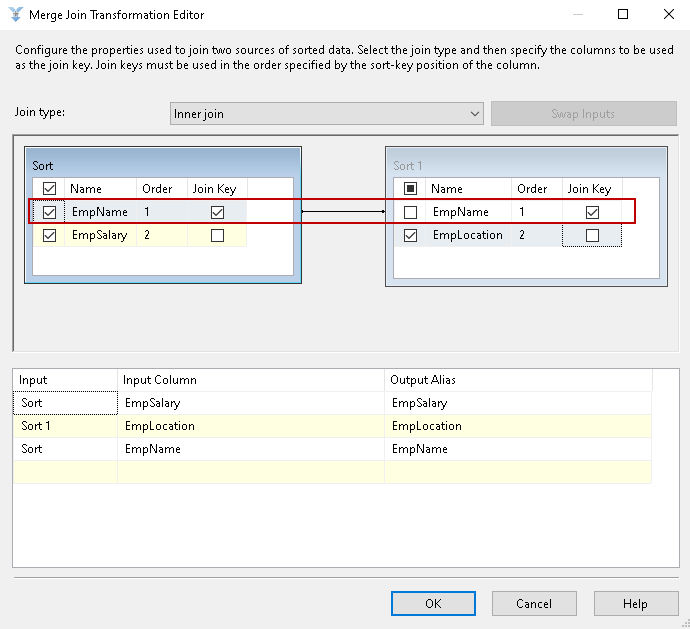Edit the EmpLocation Output Alias cell
The width and height of the screenshot is (690, 629).
(518, 426)
